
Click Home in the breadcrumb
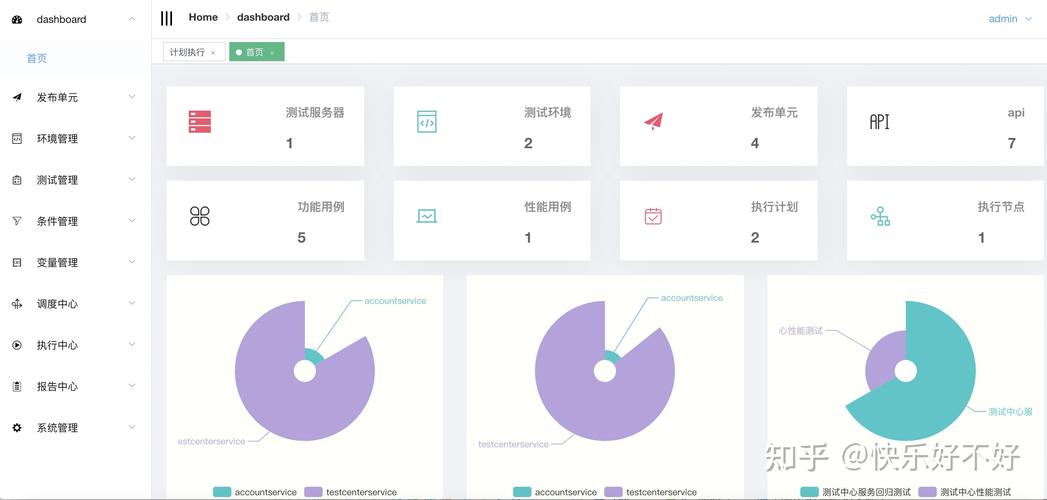point(203,17)
